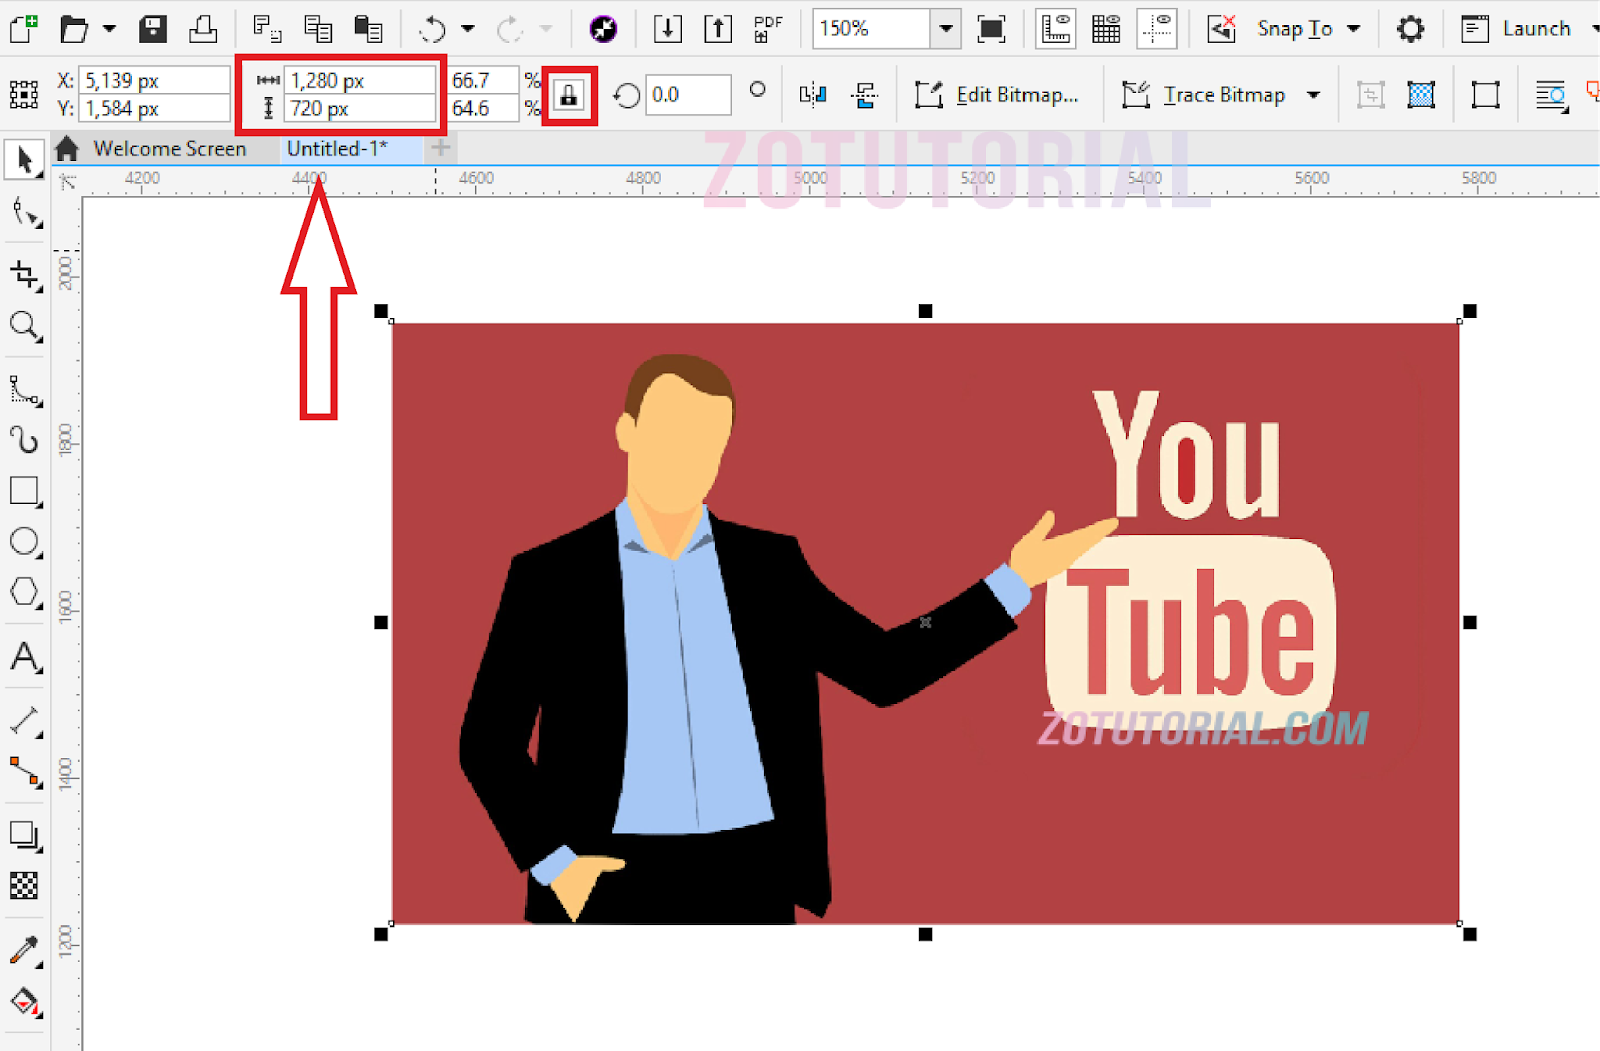
Task: Switch to the Welcome Screen tab
Action: point(169,149)
